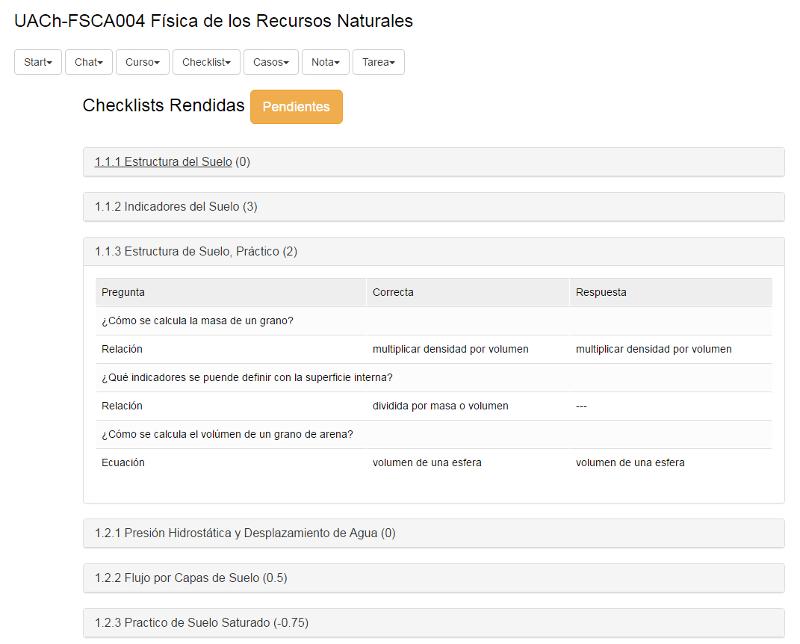This screenshot has width=800, height=644.
Task: Open the Checklist menu
Action: point(206,62)
